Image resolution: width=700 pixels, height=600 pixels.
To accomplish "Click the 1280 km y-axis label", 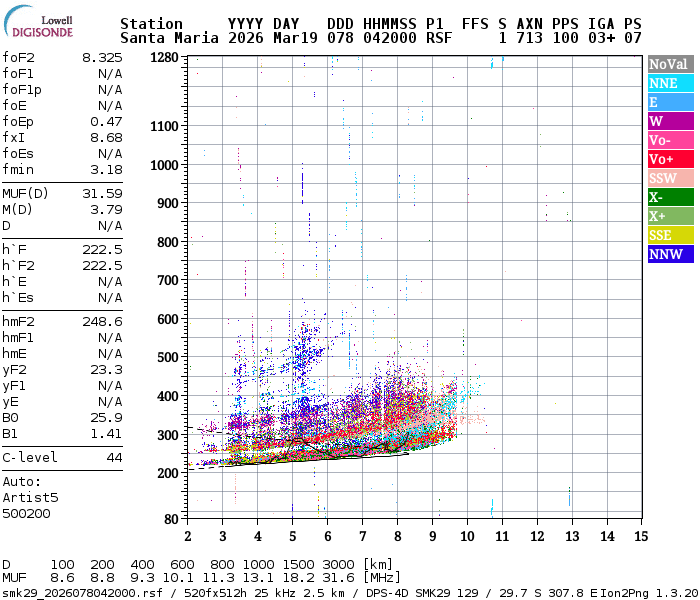I will 164,58.
